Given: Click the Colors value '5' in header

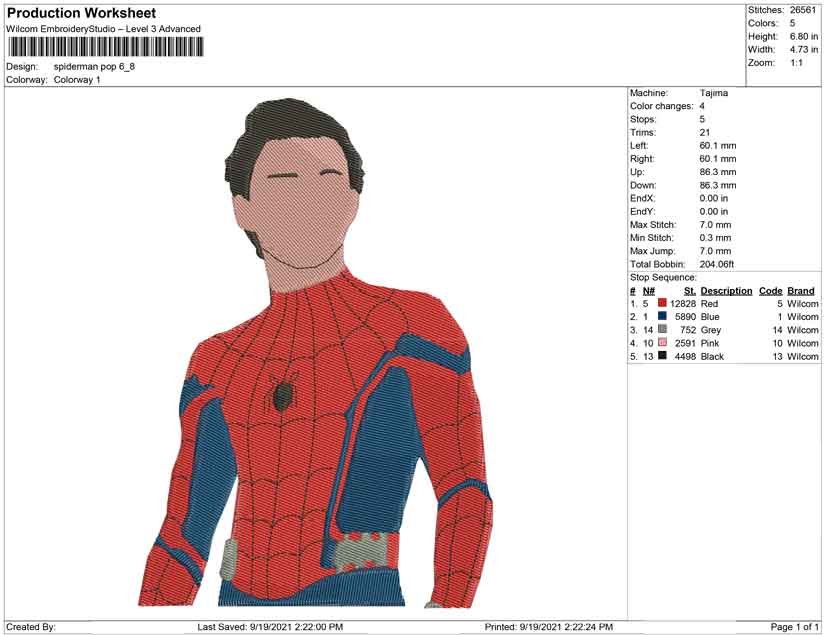Looking at the screenshot, I should click(792, 23).
